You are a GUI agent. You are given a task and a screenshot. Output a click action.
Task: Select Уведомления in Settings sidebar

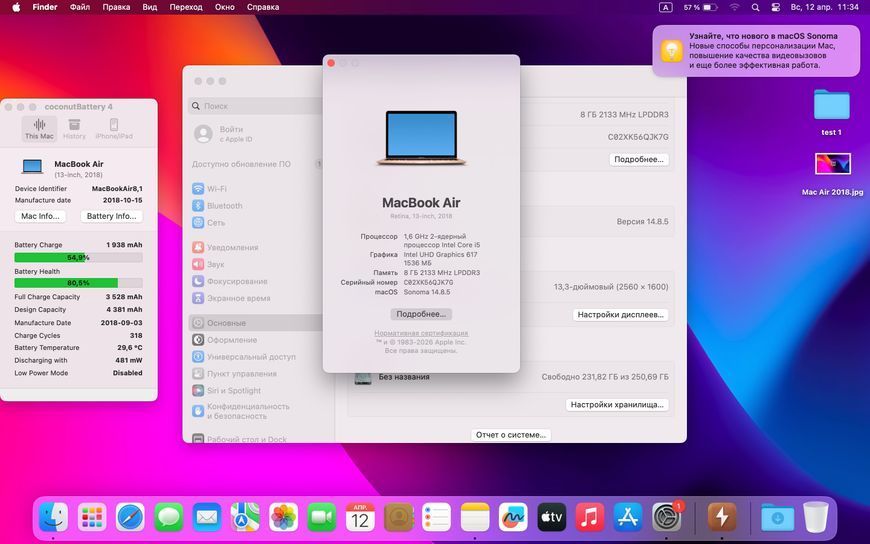pyautogui.click(x=255, y=248)
